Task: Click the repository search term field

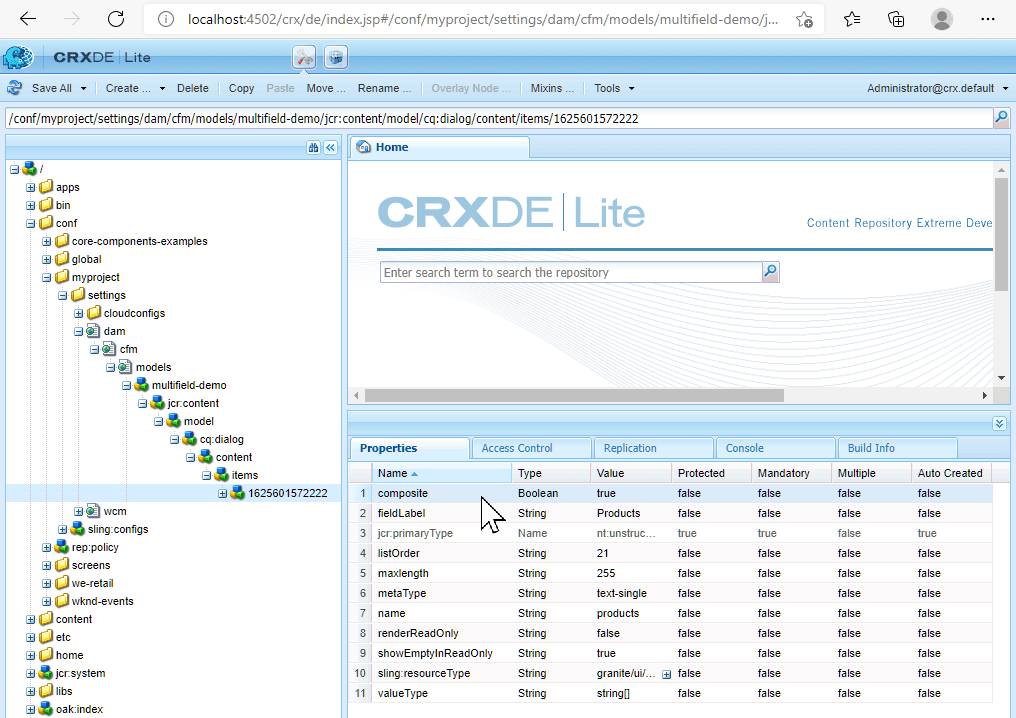Action: click(x=571, y=272)
